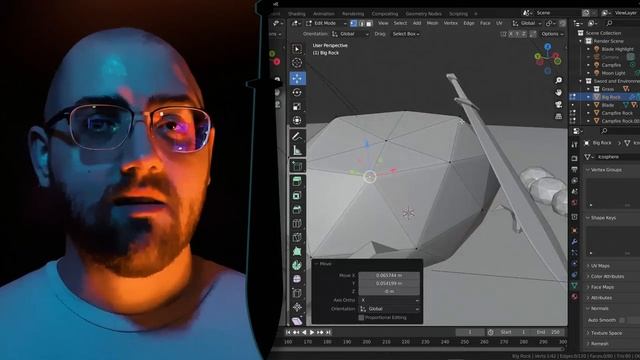Select the Loop Cut tool

[297, 223]
